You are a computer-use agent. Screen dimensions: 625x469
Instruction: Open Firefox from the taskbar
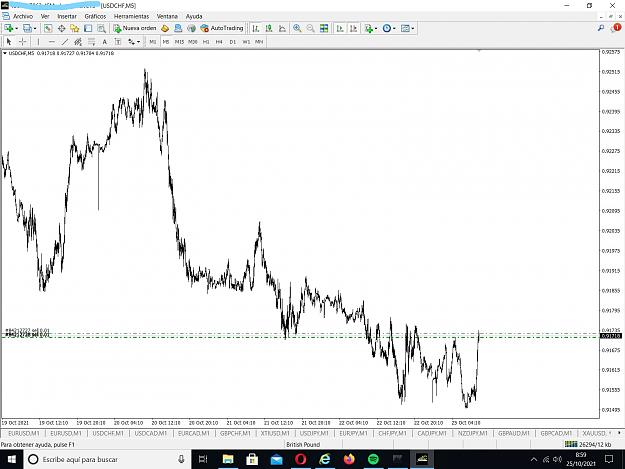pos(349,459)
